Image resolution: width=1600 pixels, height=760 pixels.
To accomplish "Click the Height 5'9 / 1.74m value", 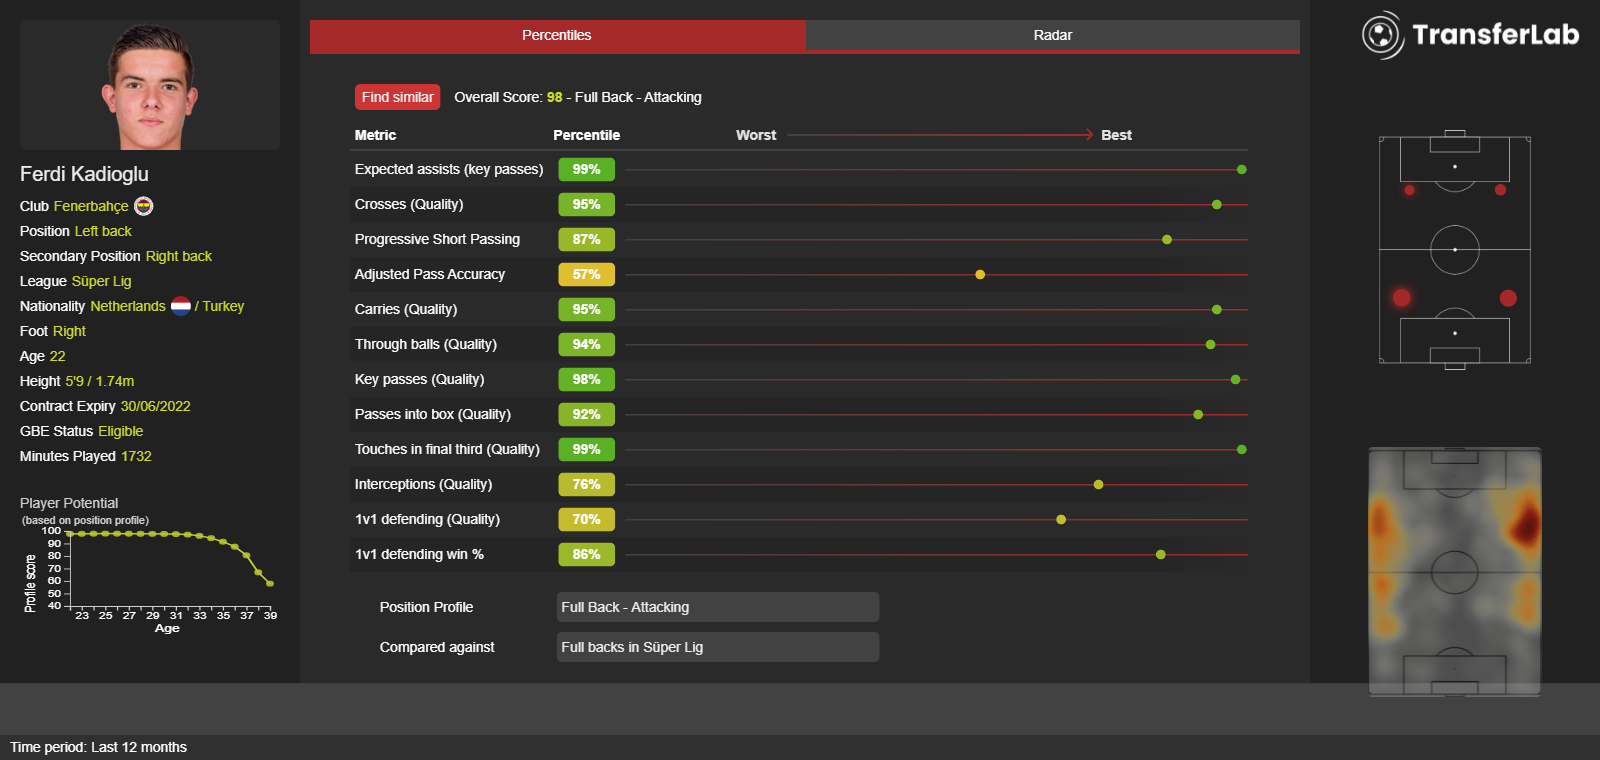I will (x=99, y=381).
